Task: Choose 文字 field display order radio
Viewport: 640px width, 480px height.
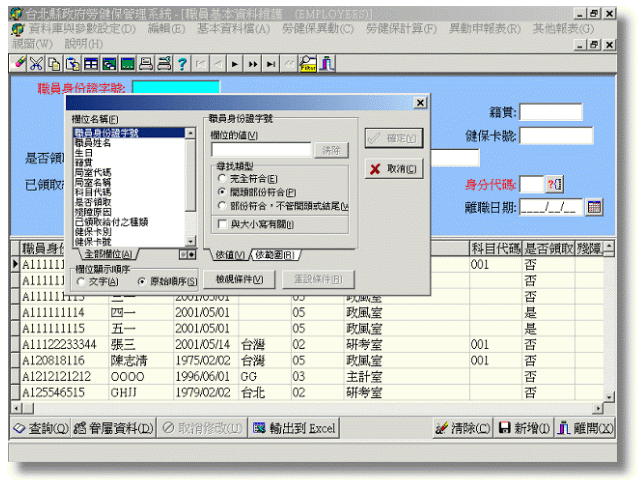Action: click(81, 281)
